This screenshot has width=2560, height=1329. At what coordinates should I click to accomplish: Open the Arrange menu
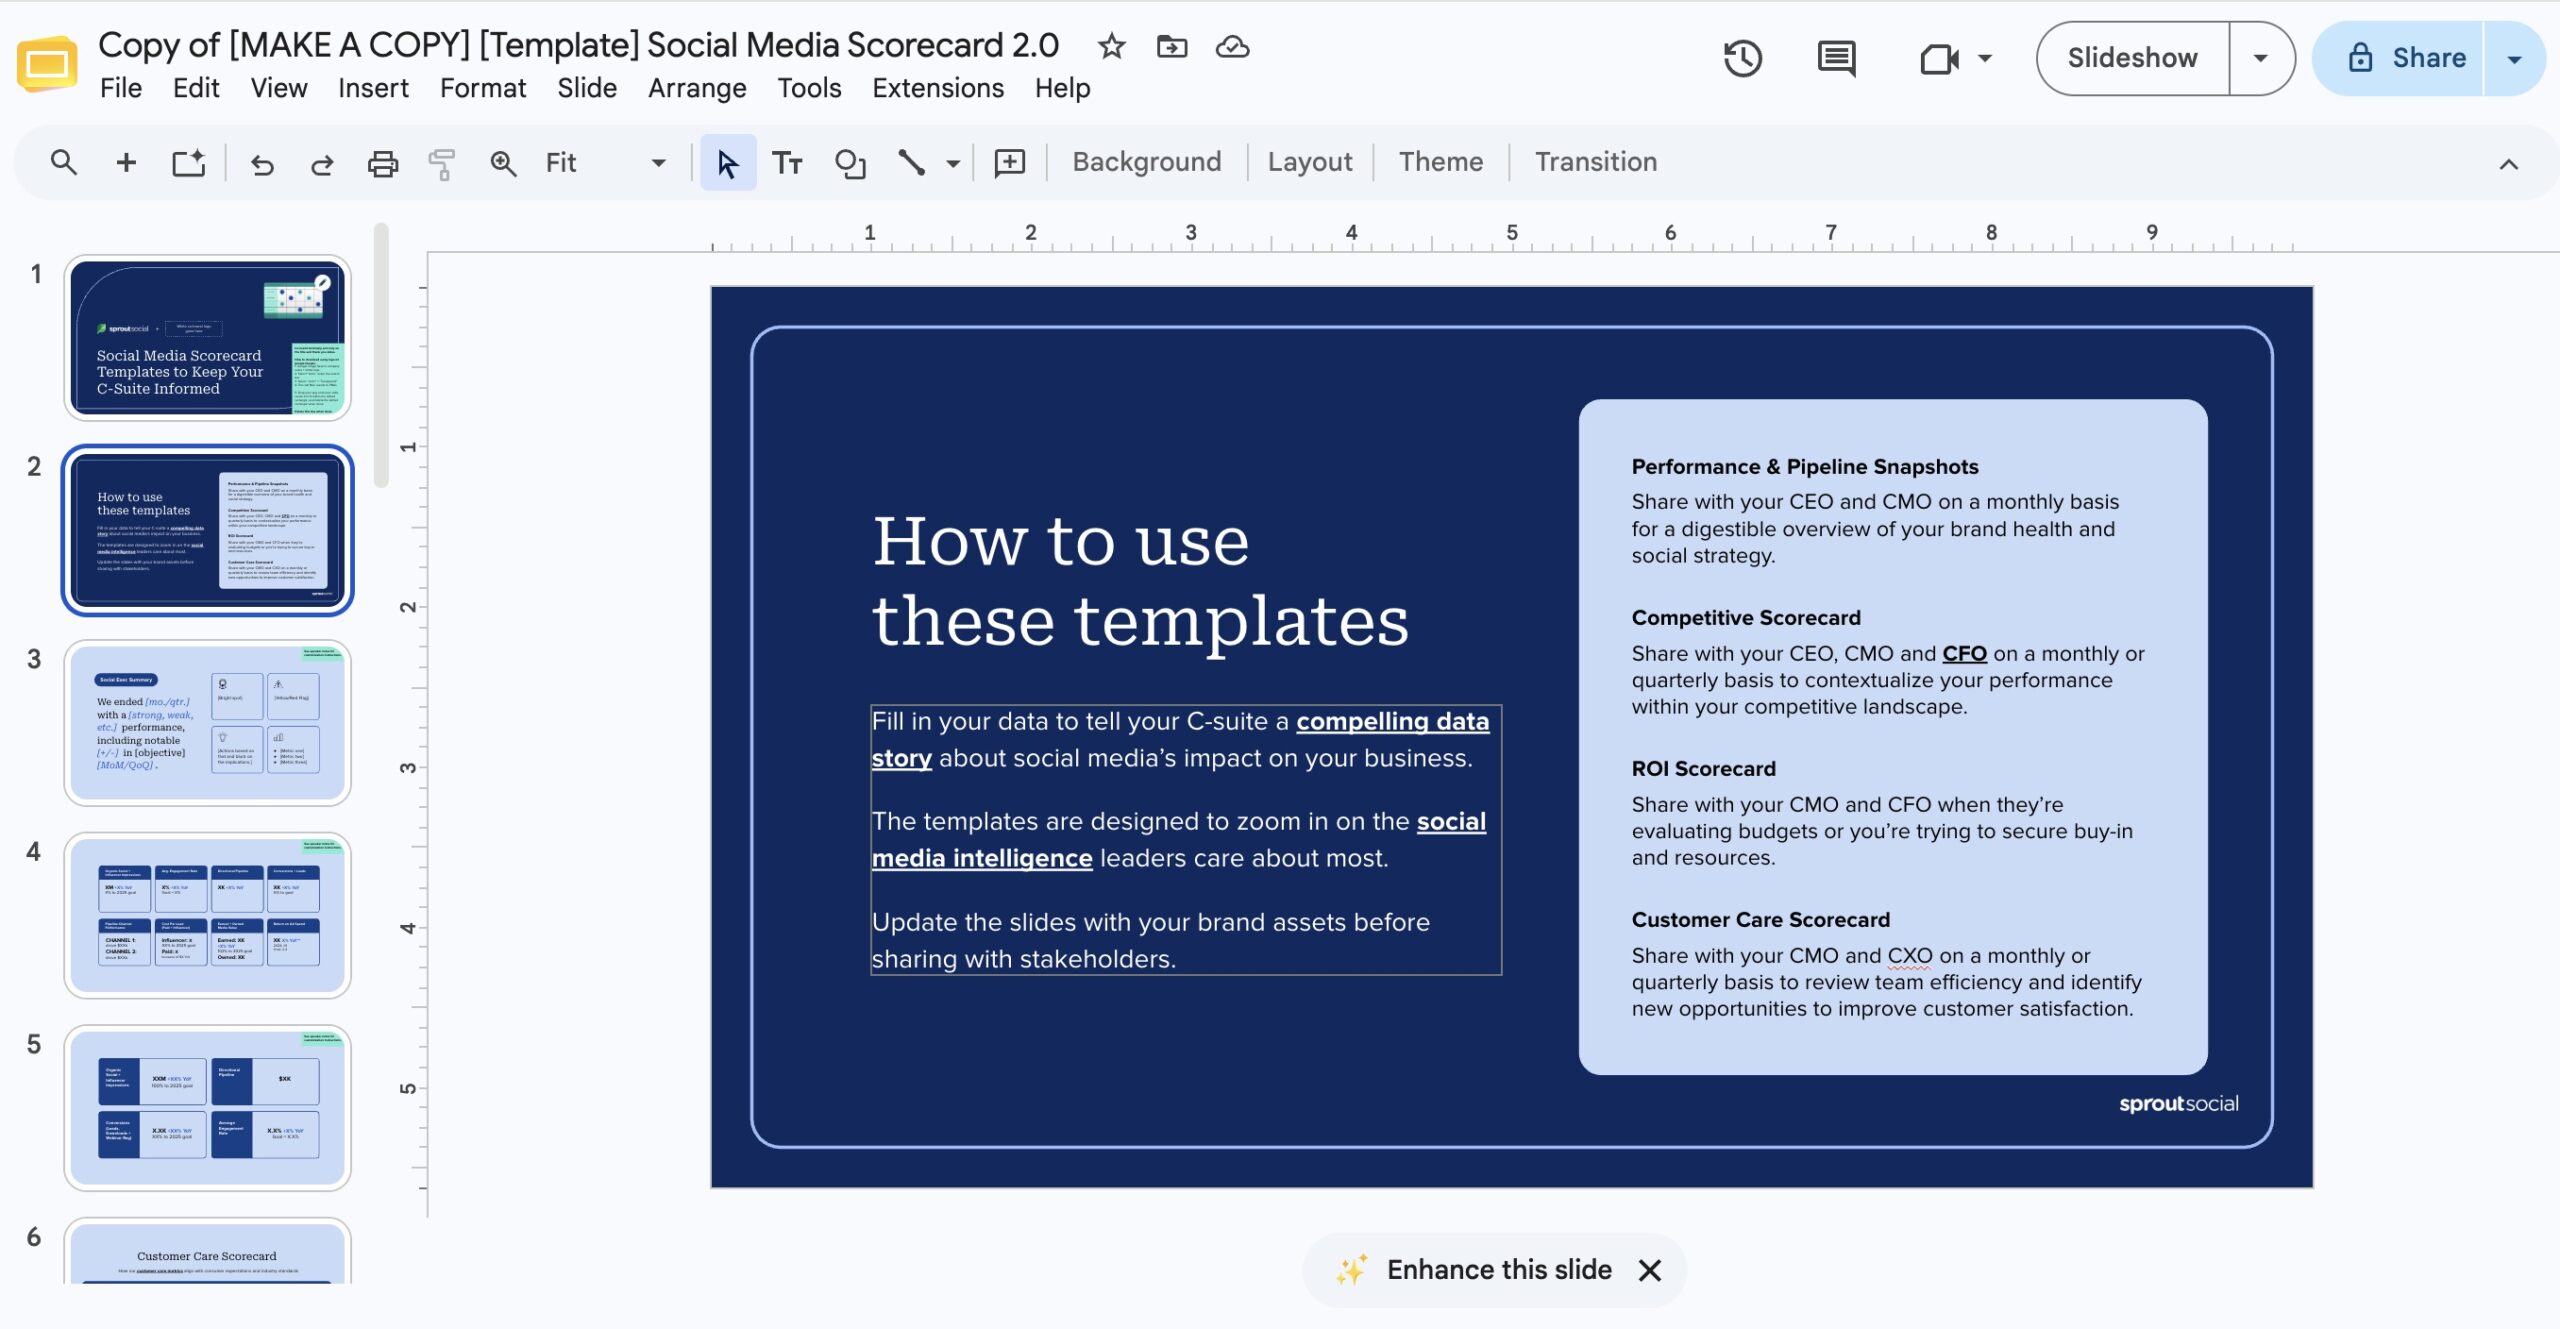point(697,88)
